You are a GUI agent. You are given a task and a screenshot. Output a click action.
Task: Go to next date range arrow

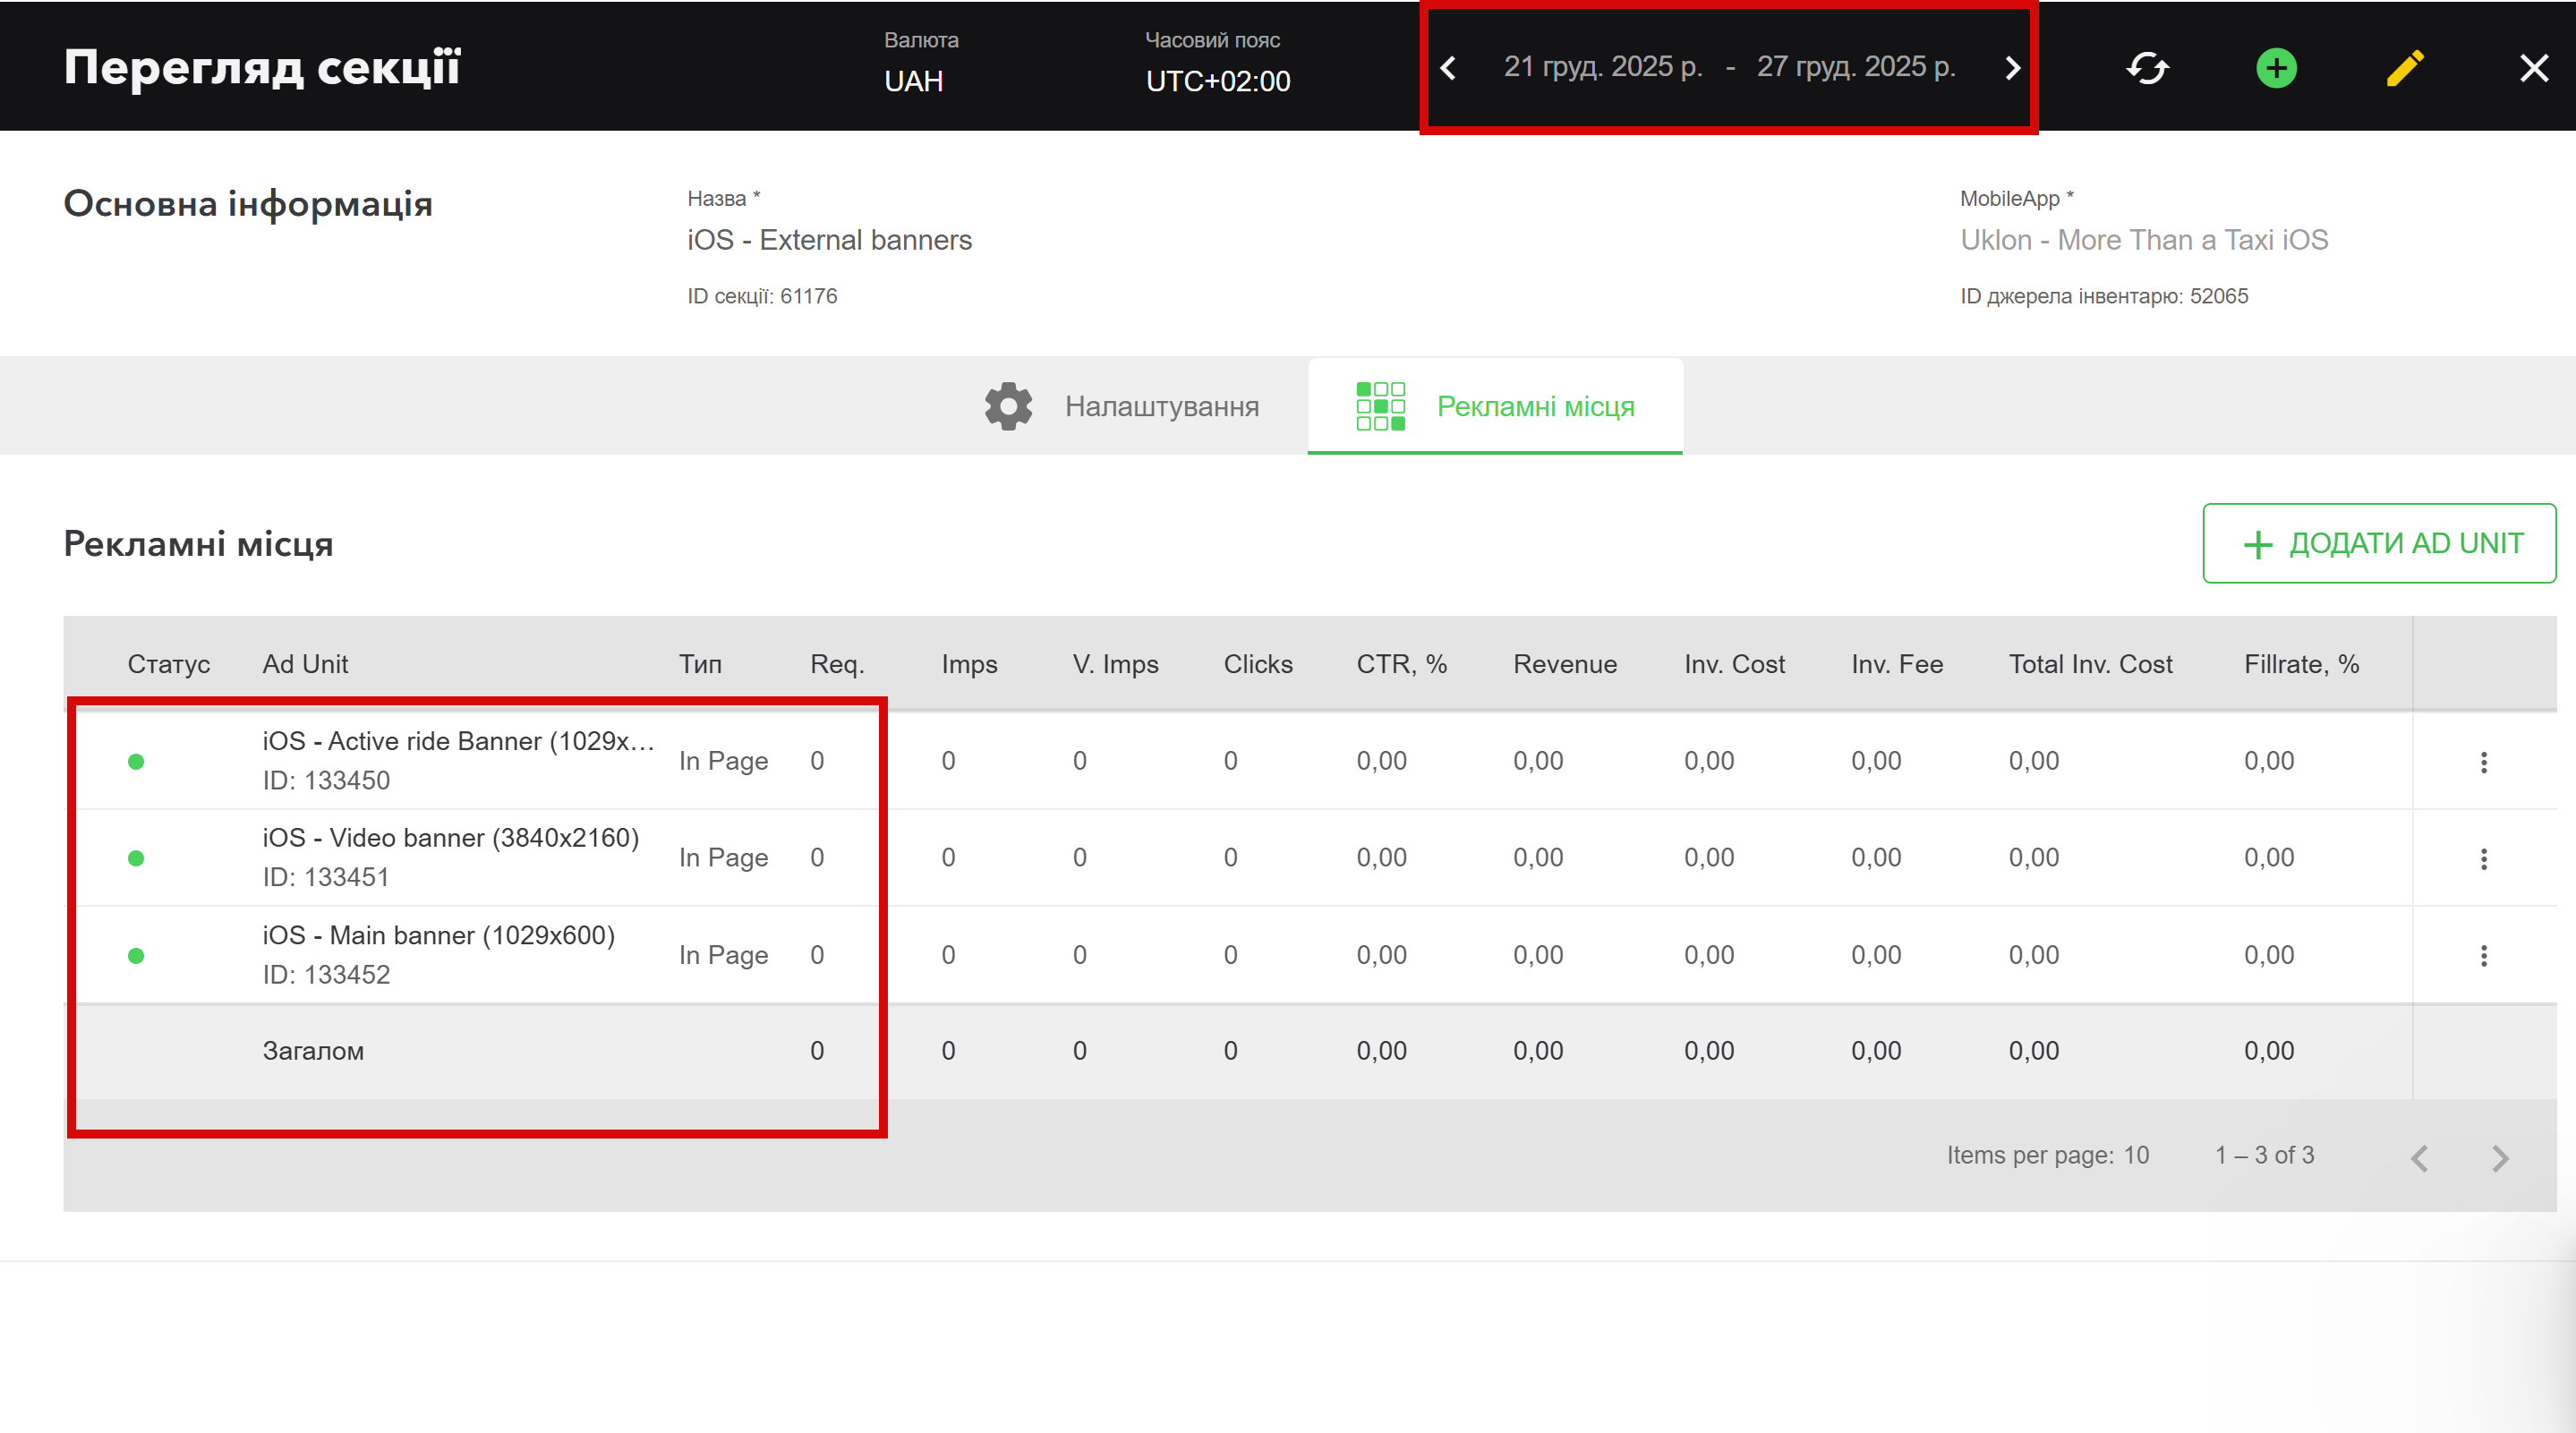[2012, 68]
